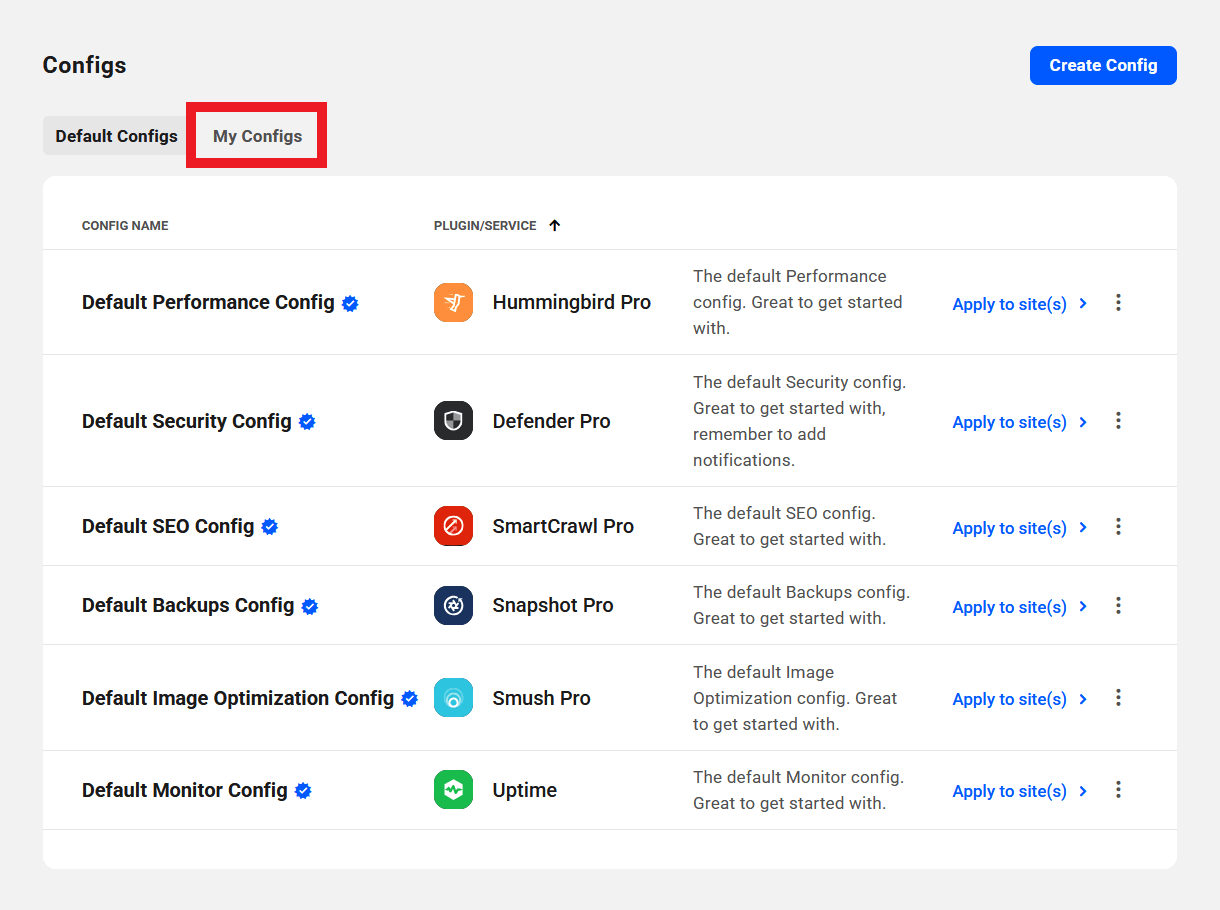Image resolution: width=1220 pixels, height=910 pixels.
Task: Click the Snapshot Pro label
Action: click(553, 605)
